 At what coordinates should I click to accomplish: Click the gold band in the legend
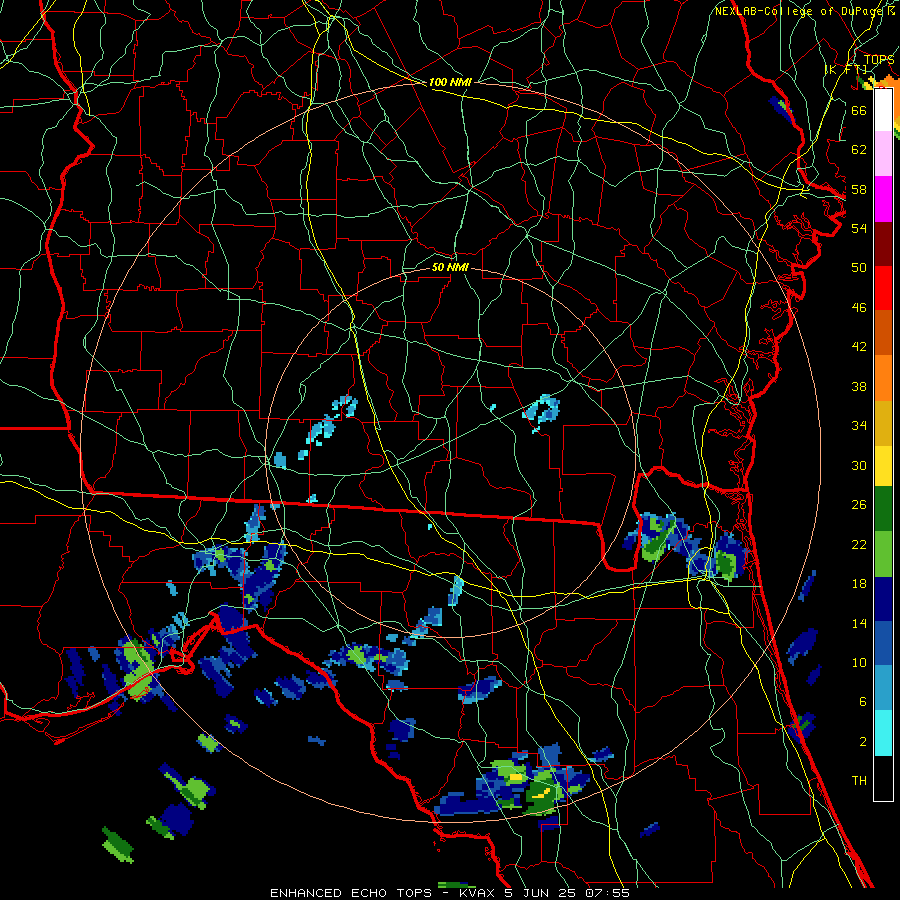point(883,423)
